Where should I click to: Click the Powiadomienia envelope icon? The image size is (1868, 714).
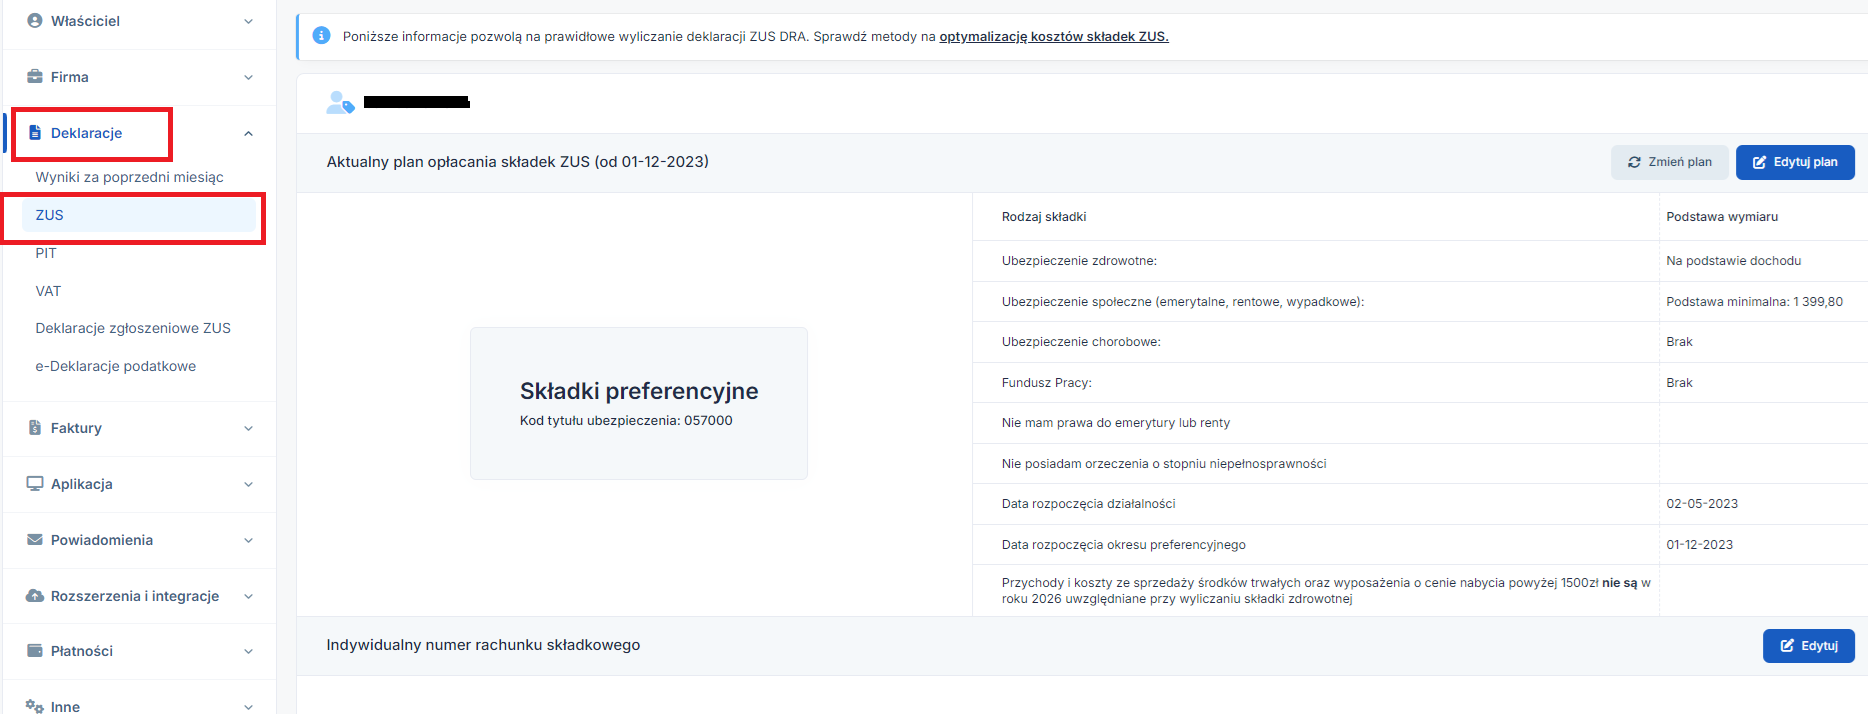35,540
